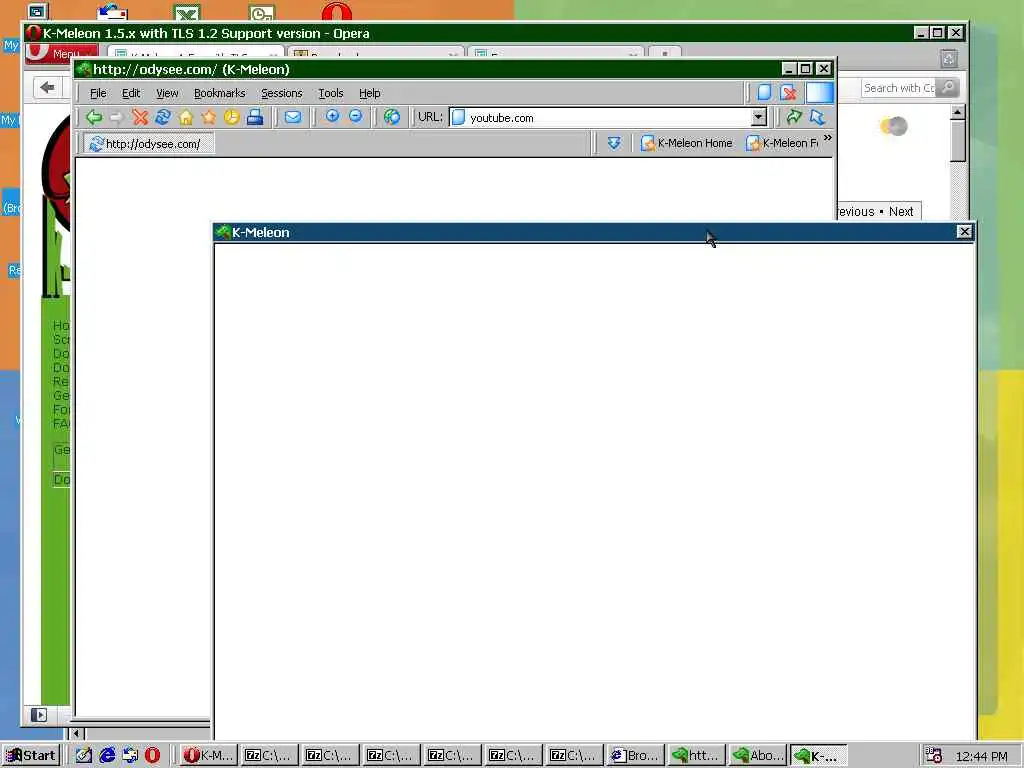Expand bookmarks toolbar overflow chevron
Screen dimensions: 1024x768
click(827, 138)
